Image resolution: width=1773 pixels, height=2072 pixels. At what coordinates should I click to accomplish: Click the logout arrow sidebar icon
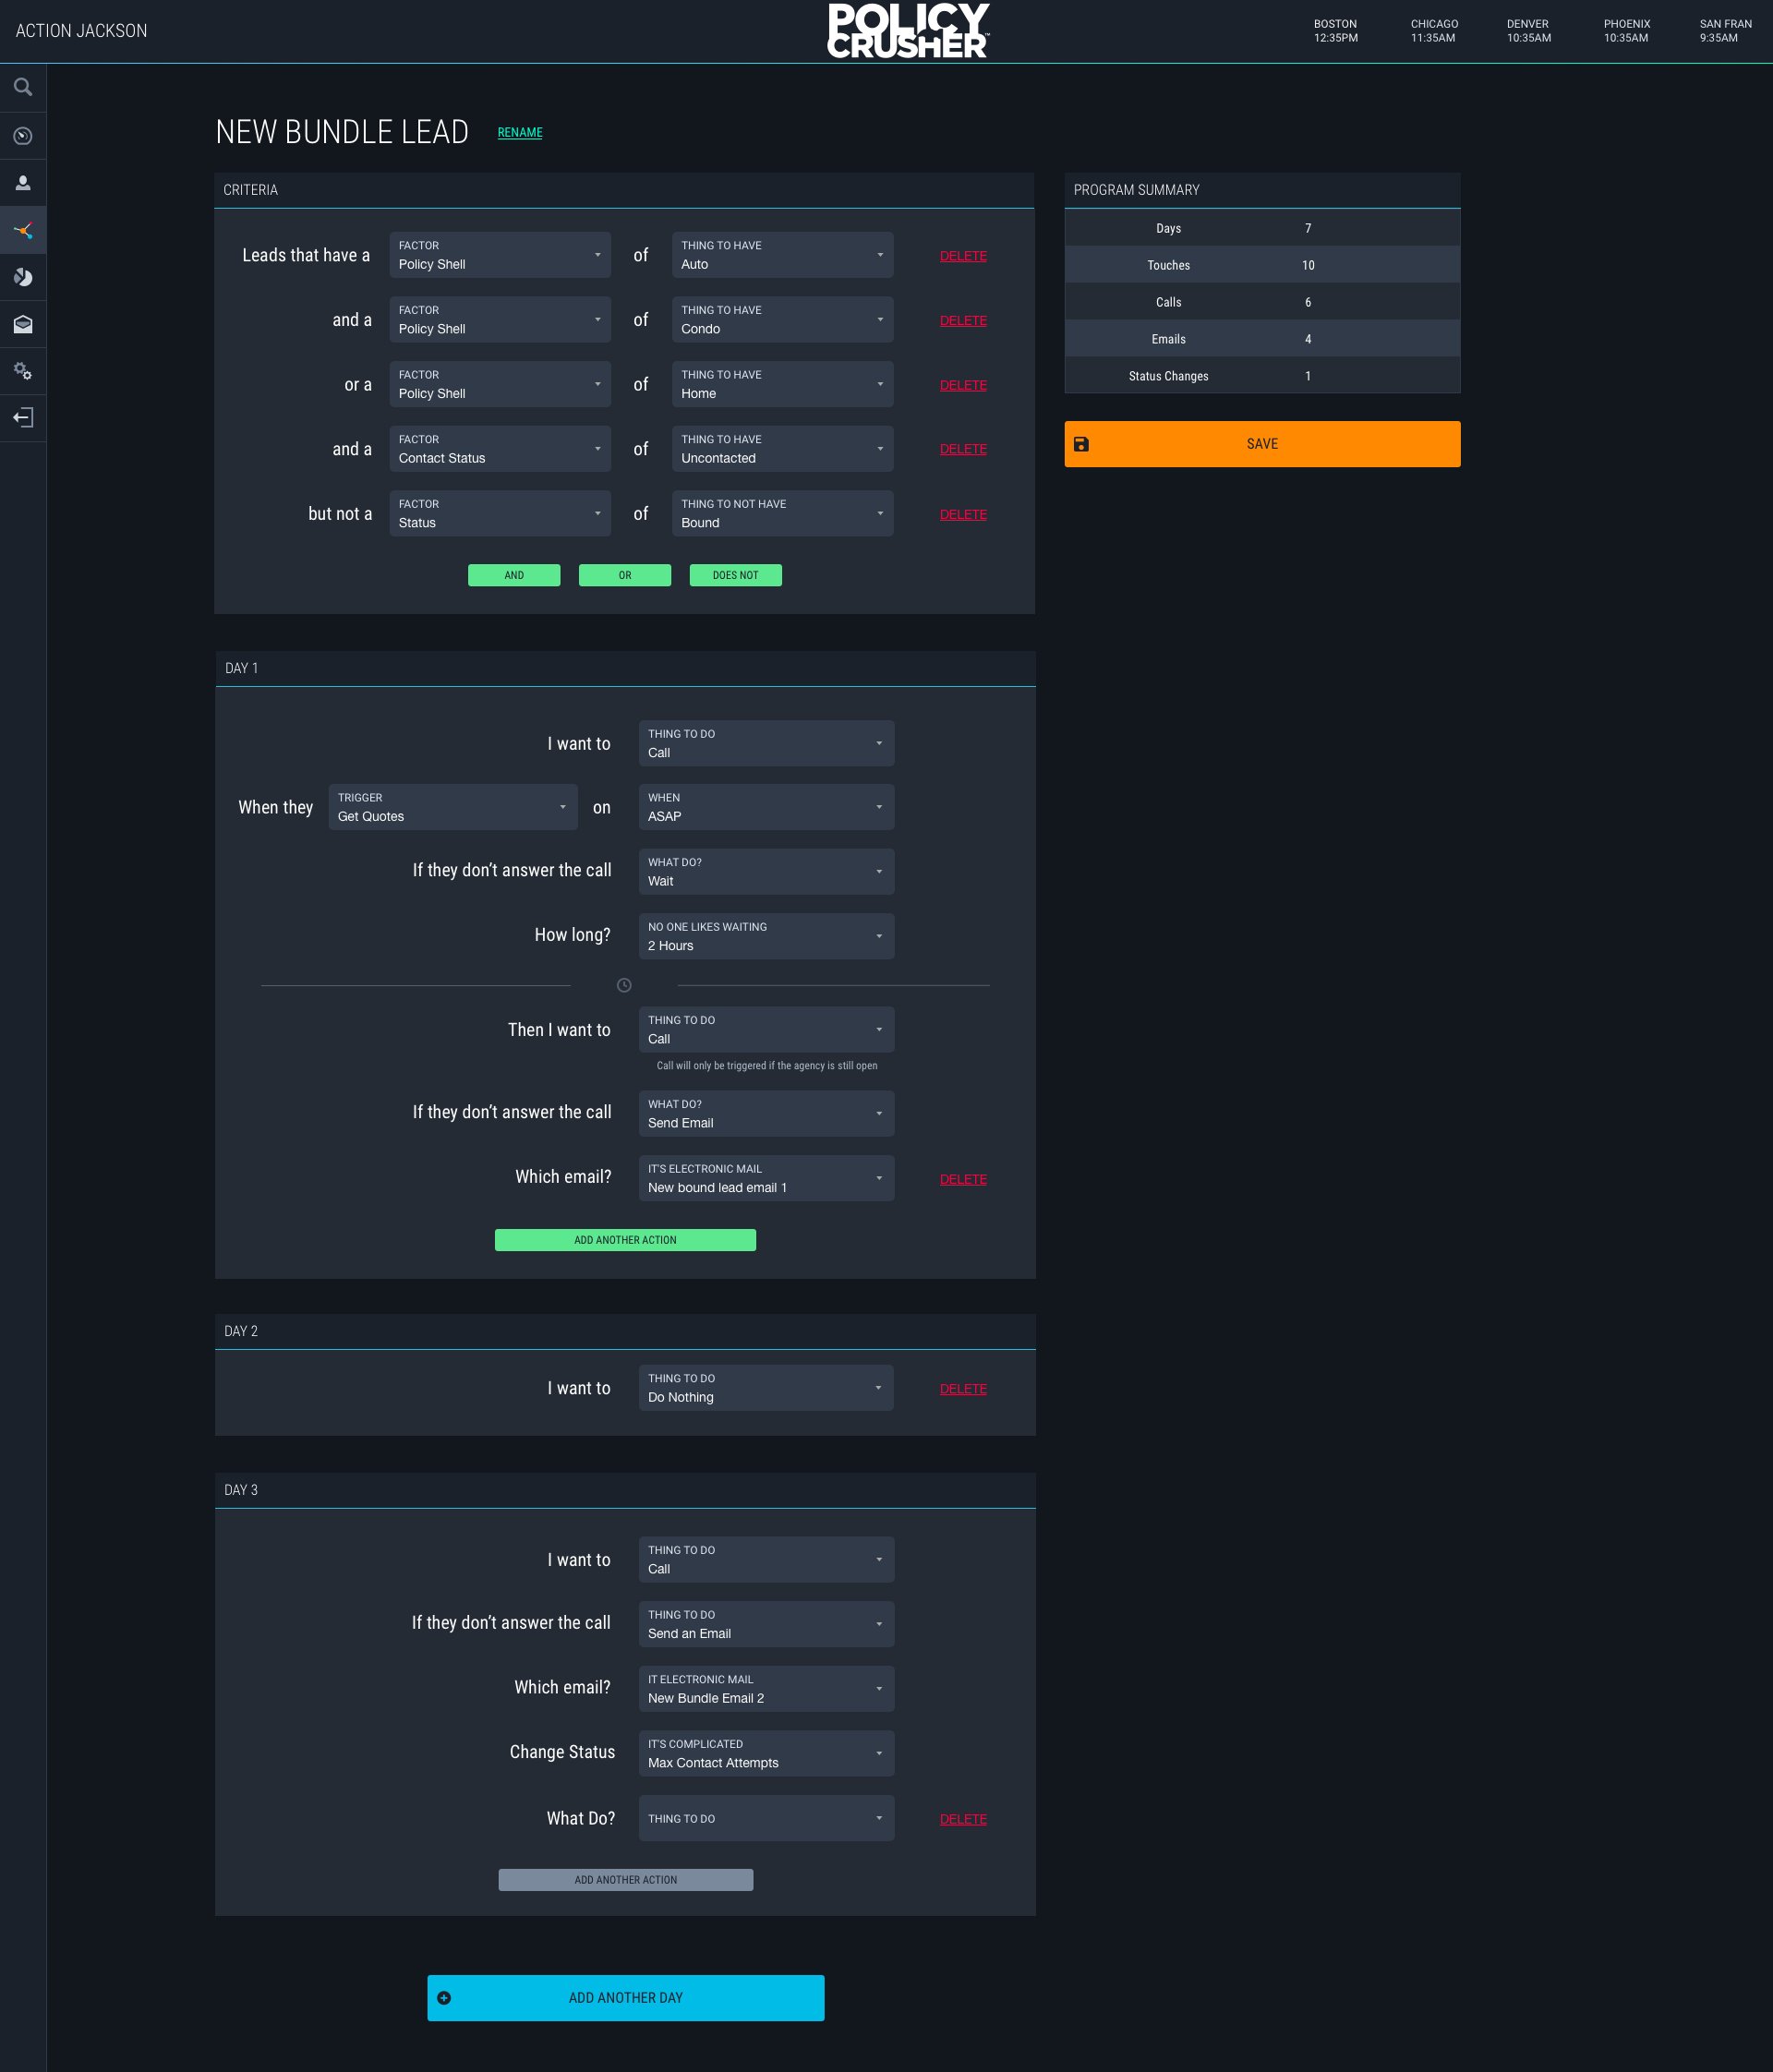pos(23,418)
